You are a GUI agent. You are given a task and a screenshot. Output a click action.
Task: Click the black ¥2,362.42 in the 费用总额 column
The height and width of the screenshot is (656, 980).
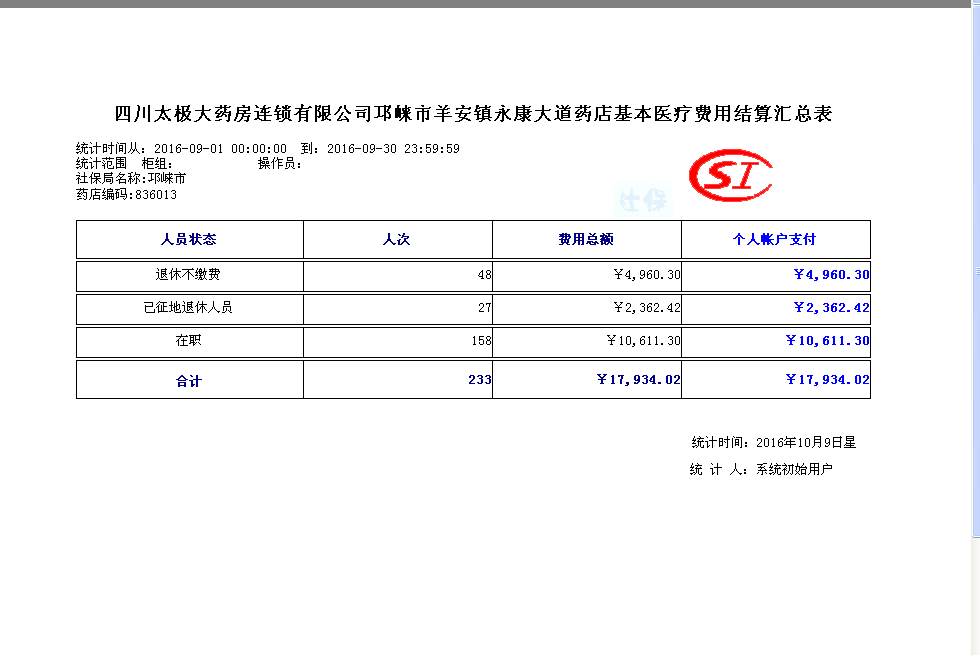tap(647, 308)
